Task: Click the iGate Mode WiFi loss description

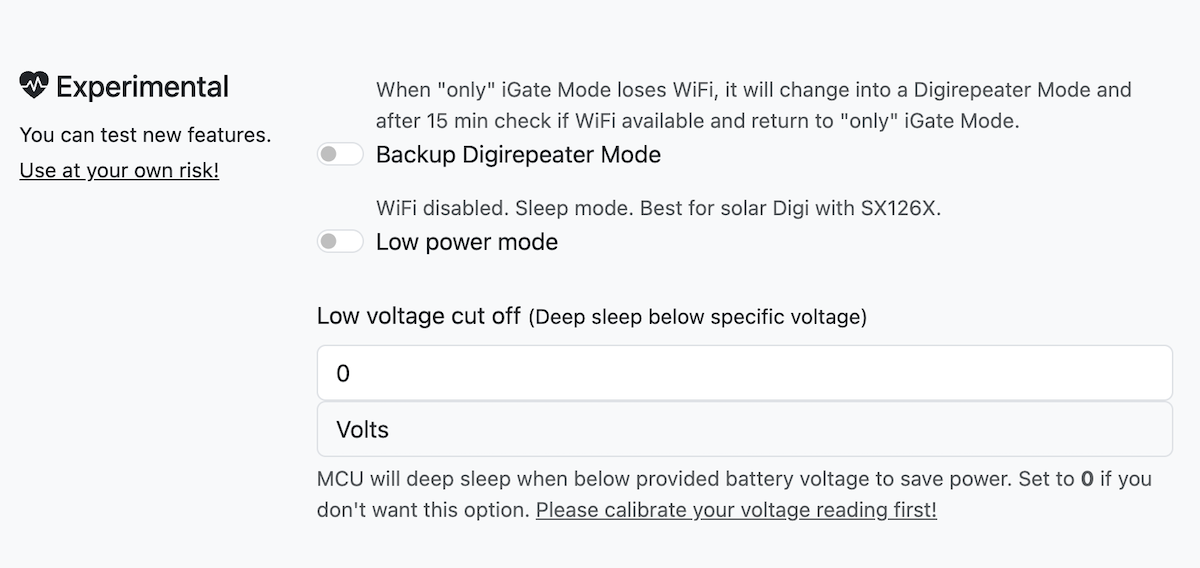Action: (x=753, y=90)
